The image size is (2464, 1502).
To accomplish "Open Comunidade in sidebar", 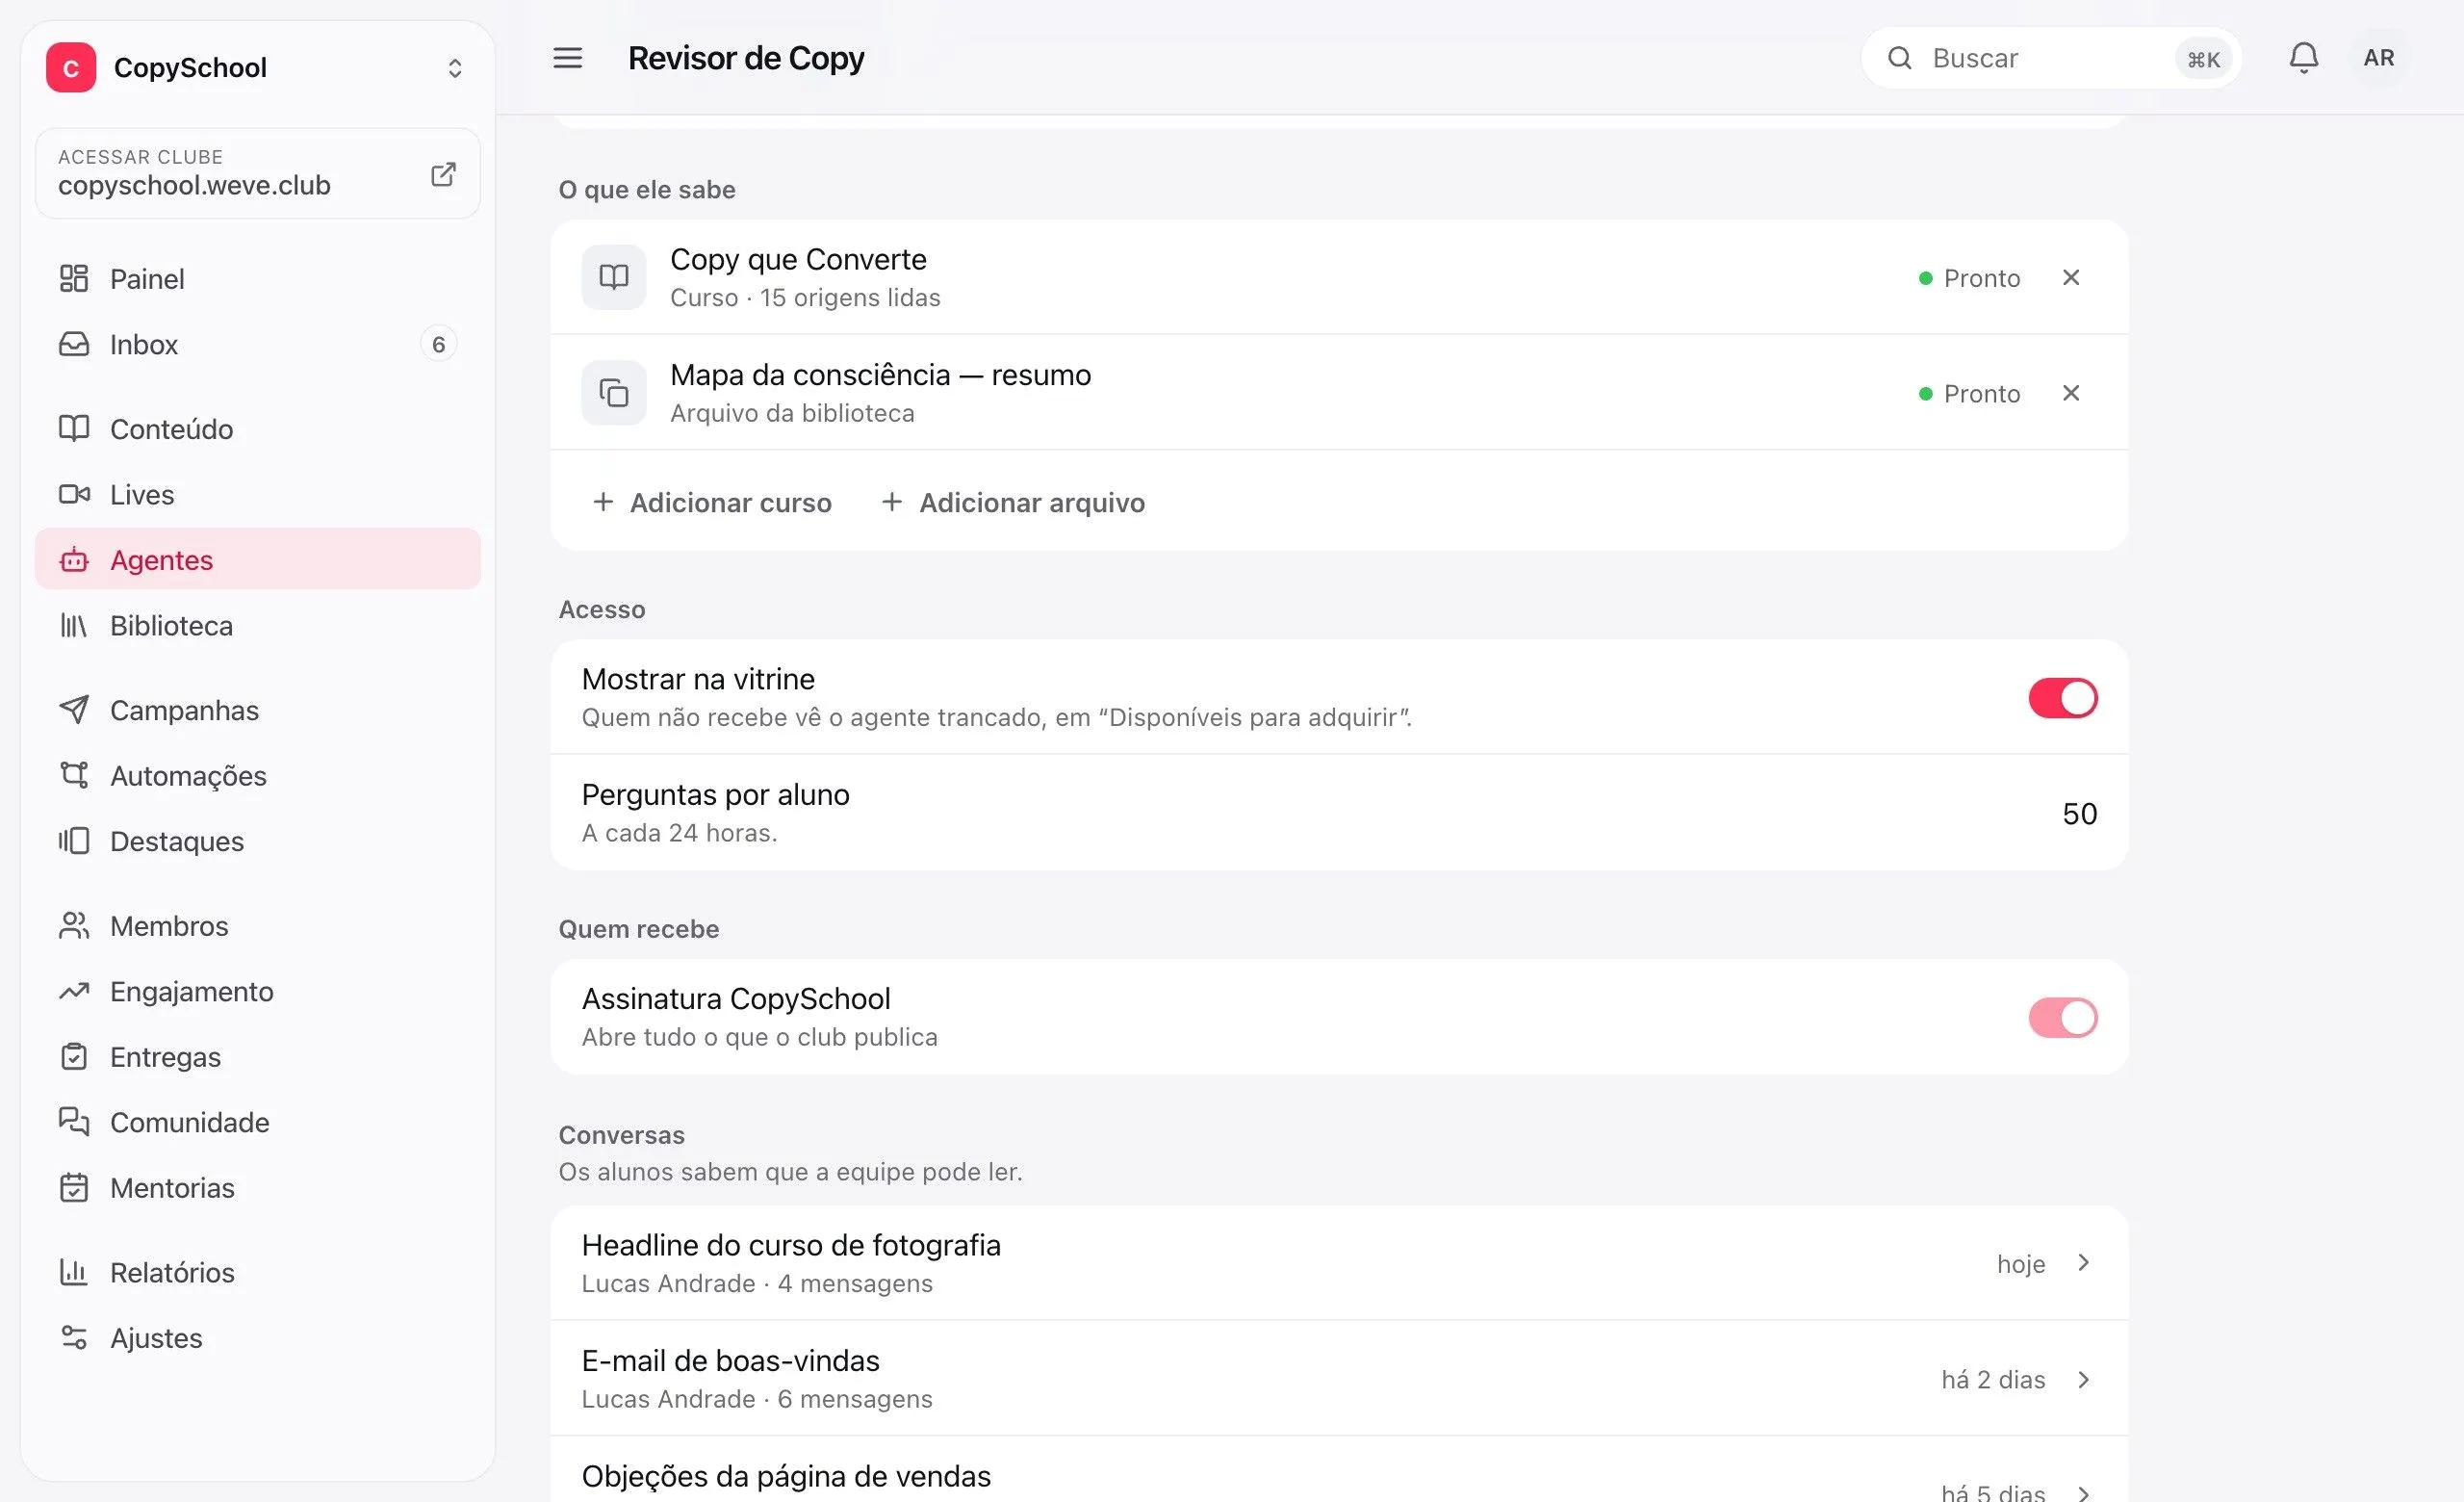I will (258, 1122).
